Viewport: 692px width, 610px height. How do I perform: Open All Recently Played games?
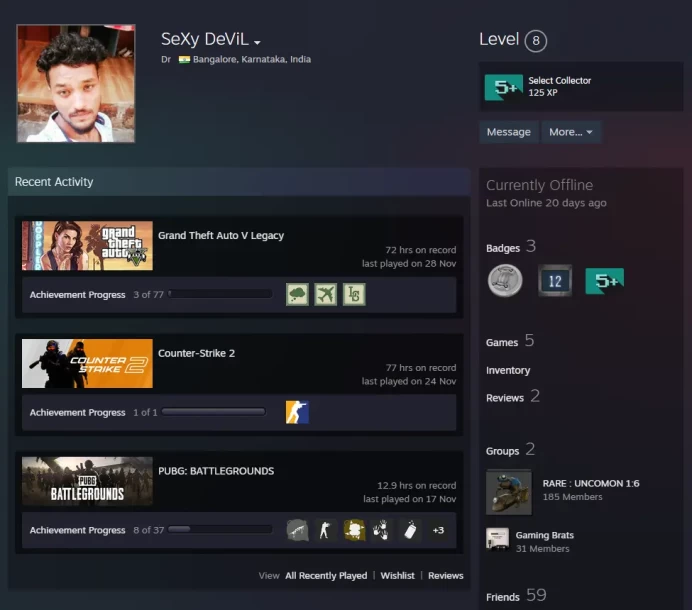(x=326, y=576)
